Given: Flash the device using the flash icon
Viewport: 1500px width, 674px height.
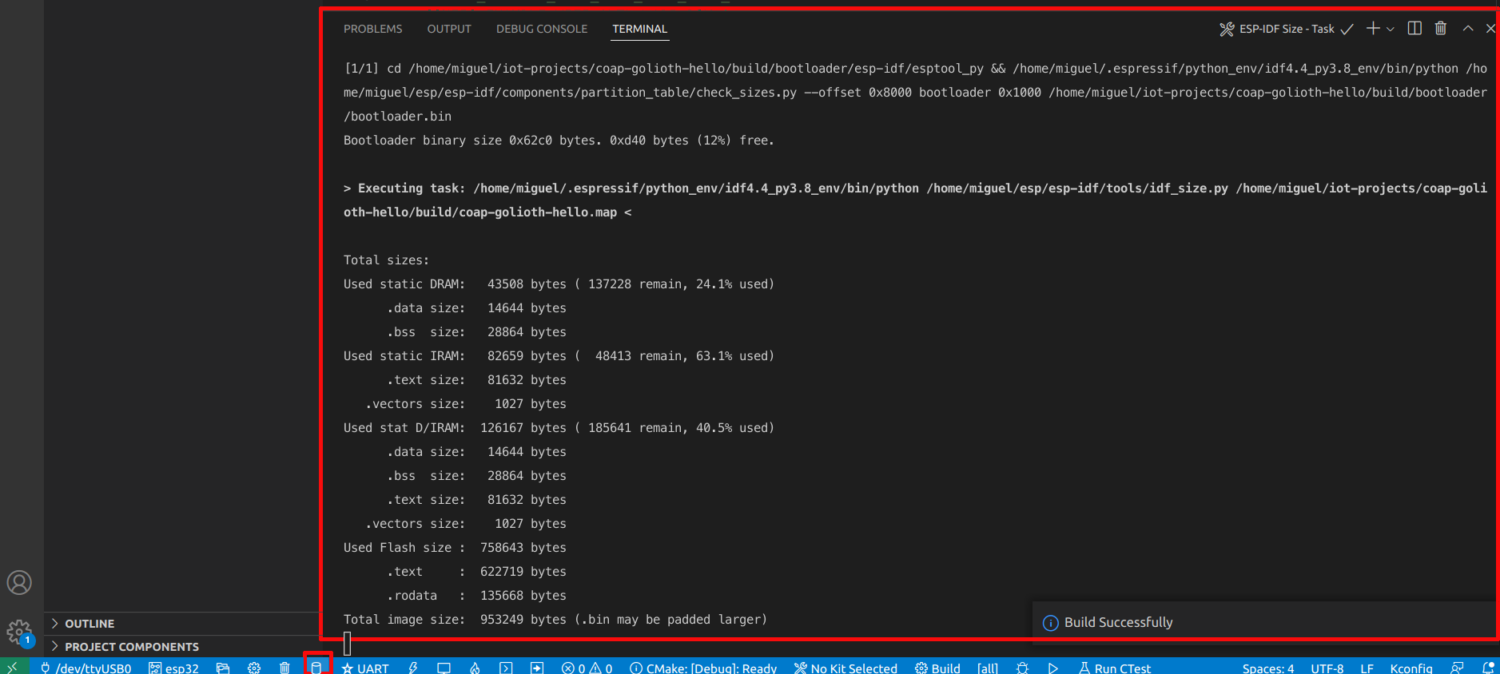Looking at the screenshot, I should [412, 667].
